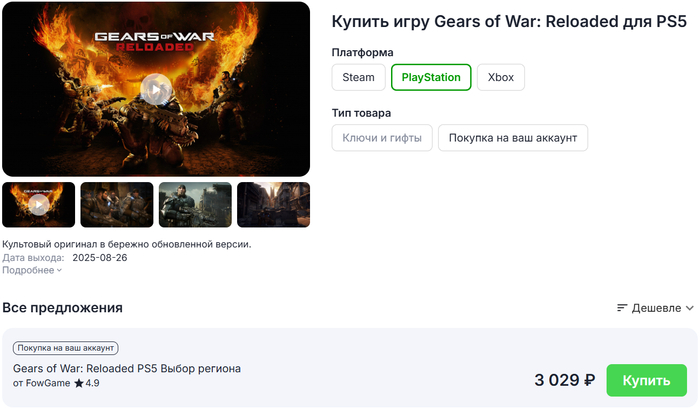Open the FowGame seller profile

48,383
